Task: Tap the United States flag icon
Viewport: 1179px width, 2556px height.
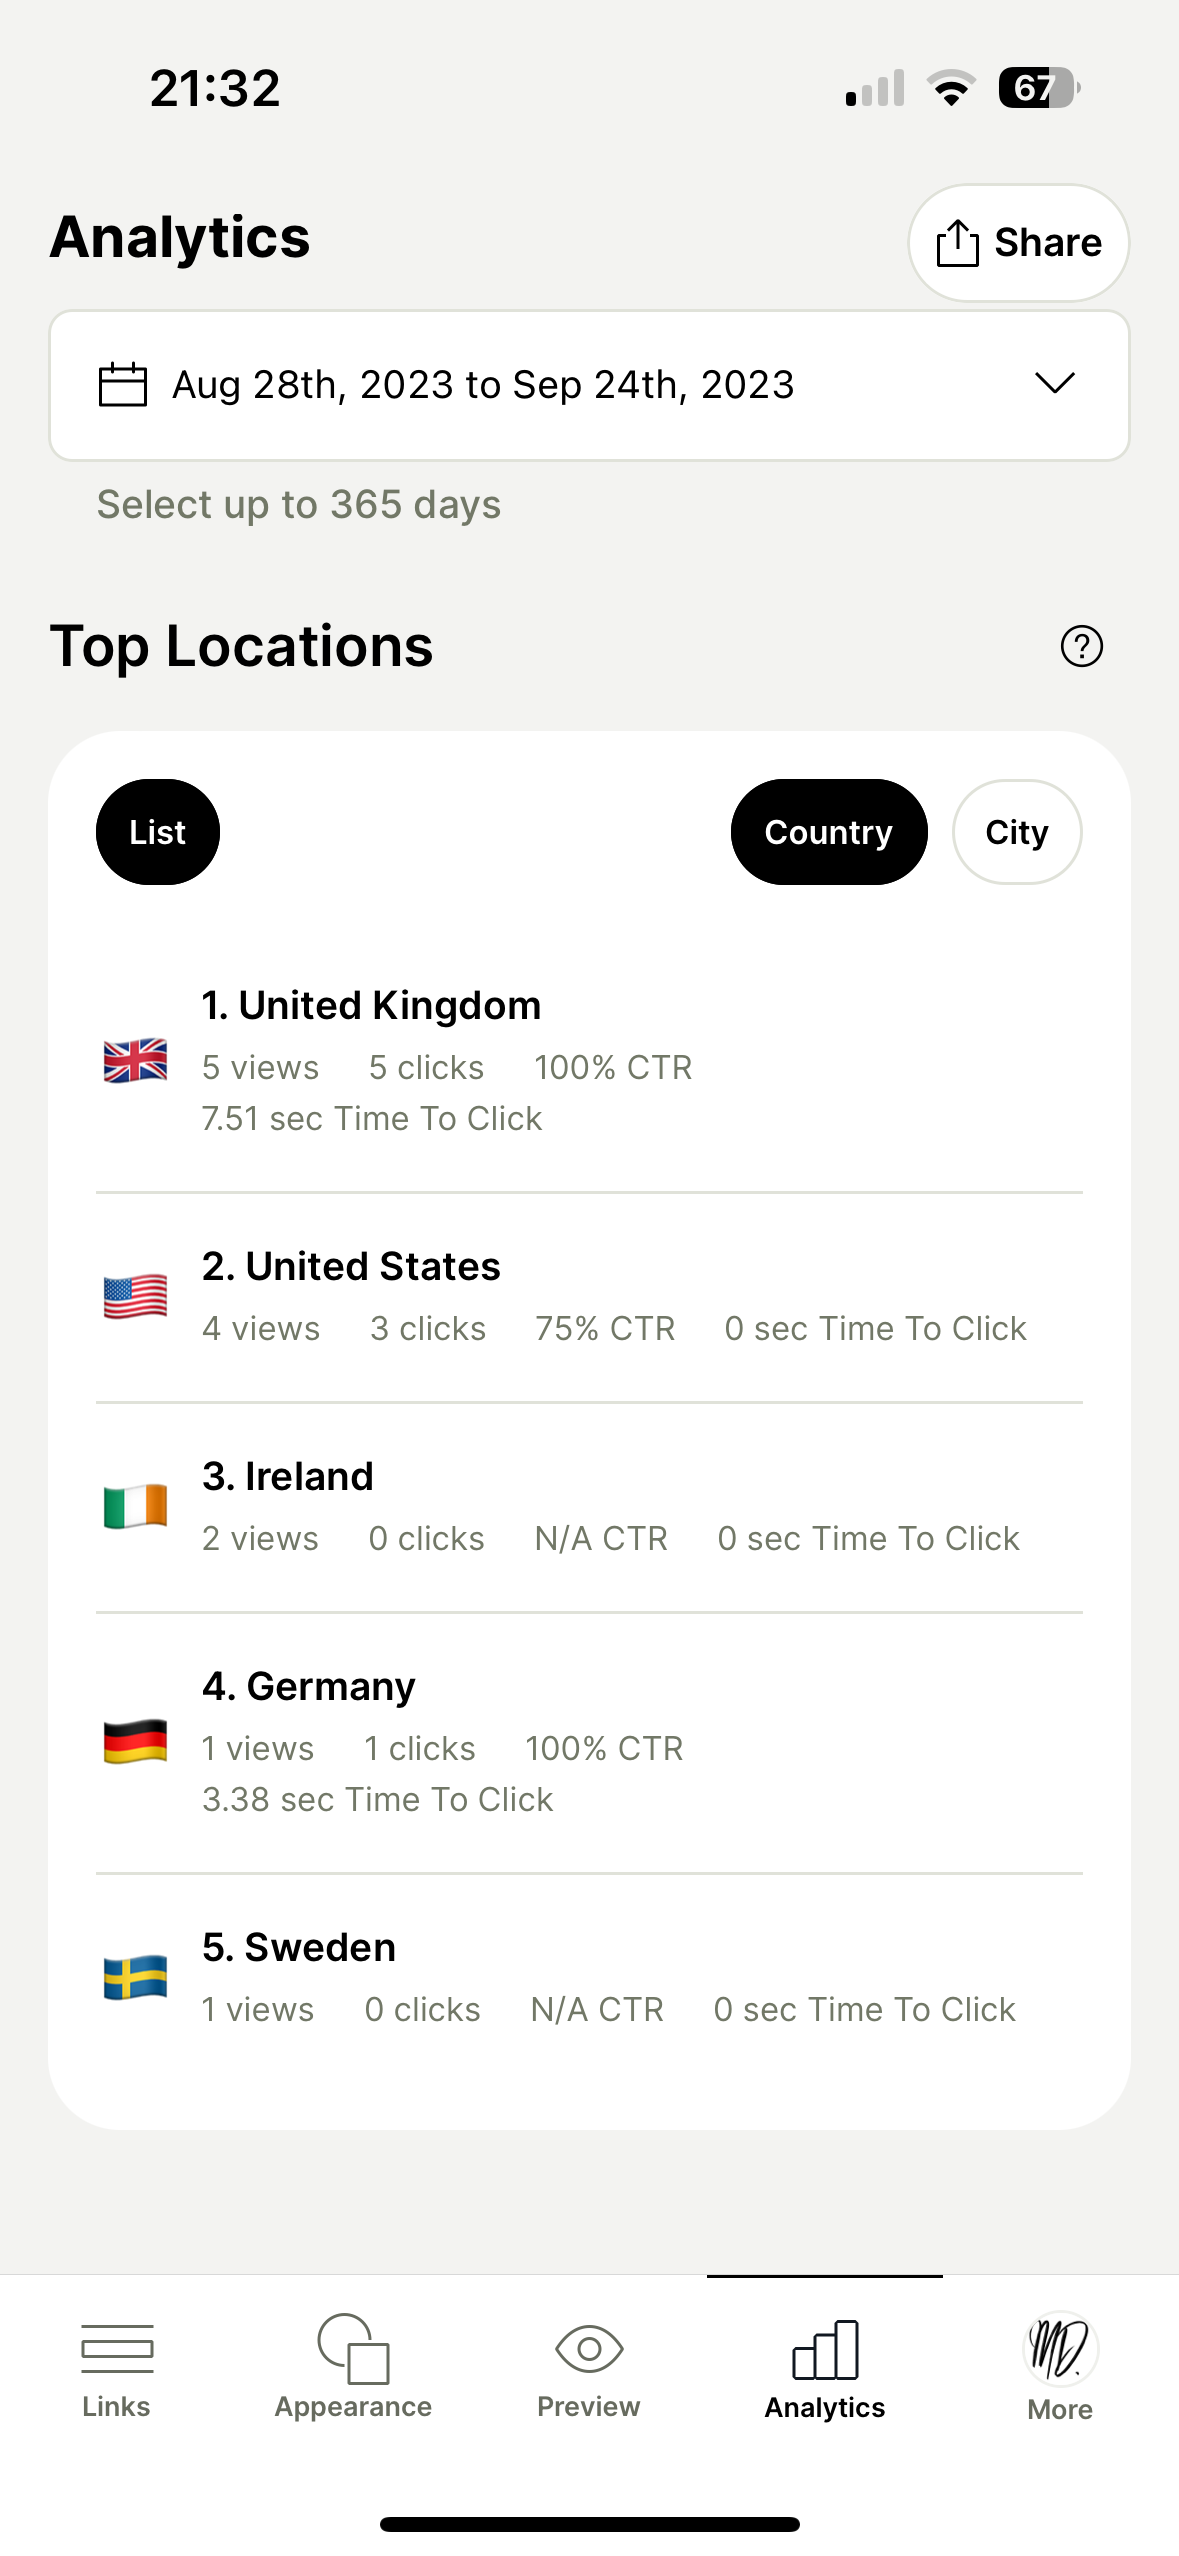Action: pyautogui.click(x=135, y=1297)
